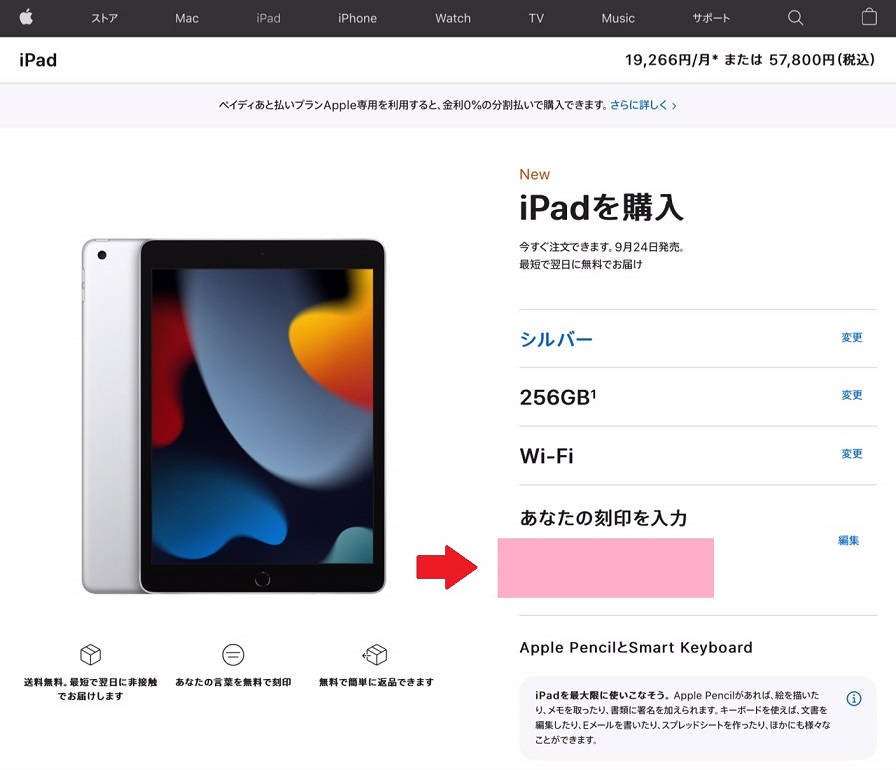Change the シルバー color selection
The width and height of the screenshot is (896, 770).
(x=851, y=338)
